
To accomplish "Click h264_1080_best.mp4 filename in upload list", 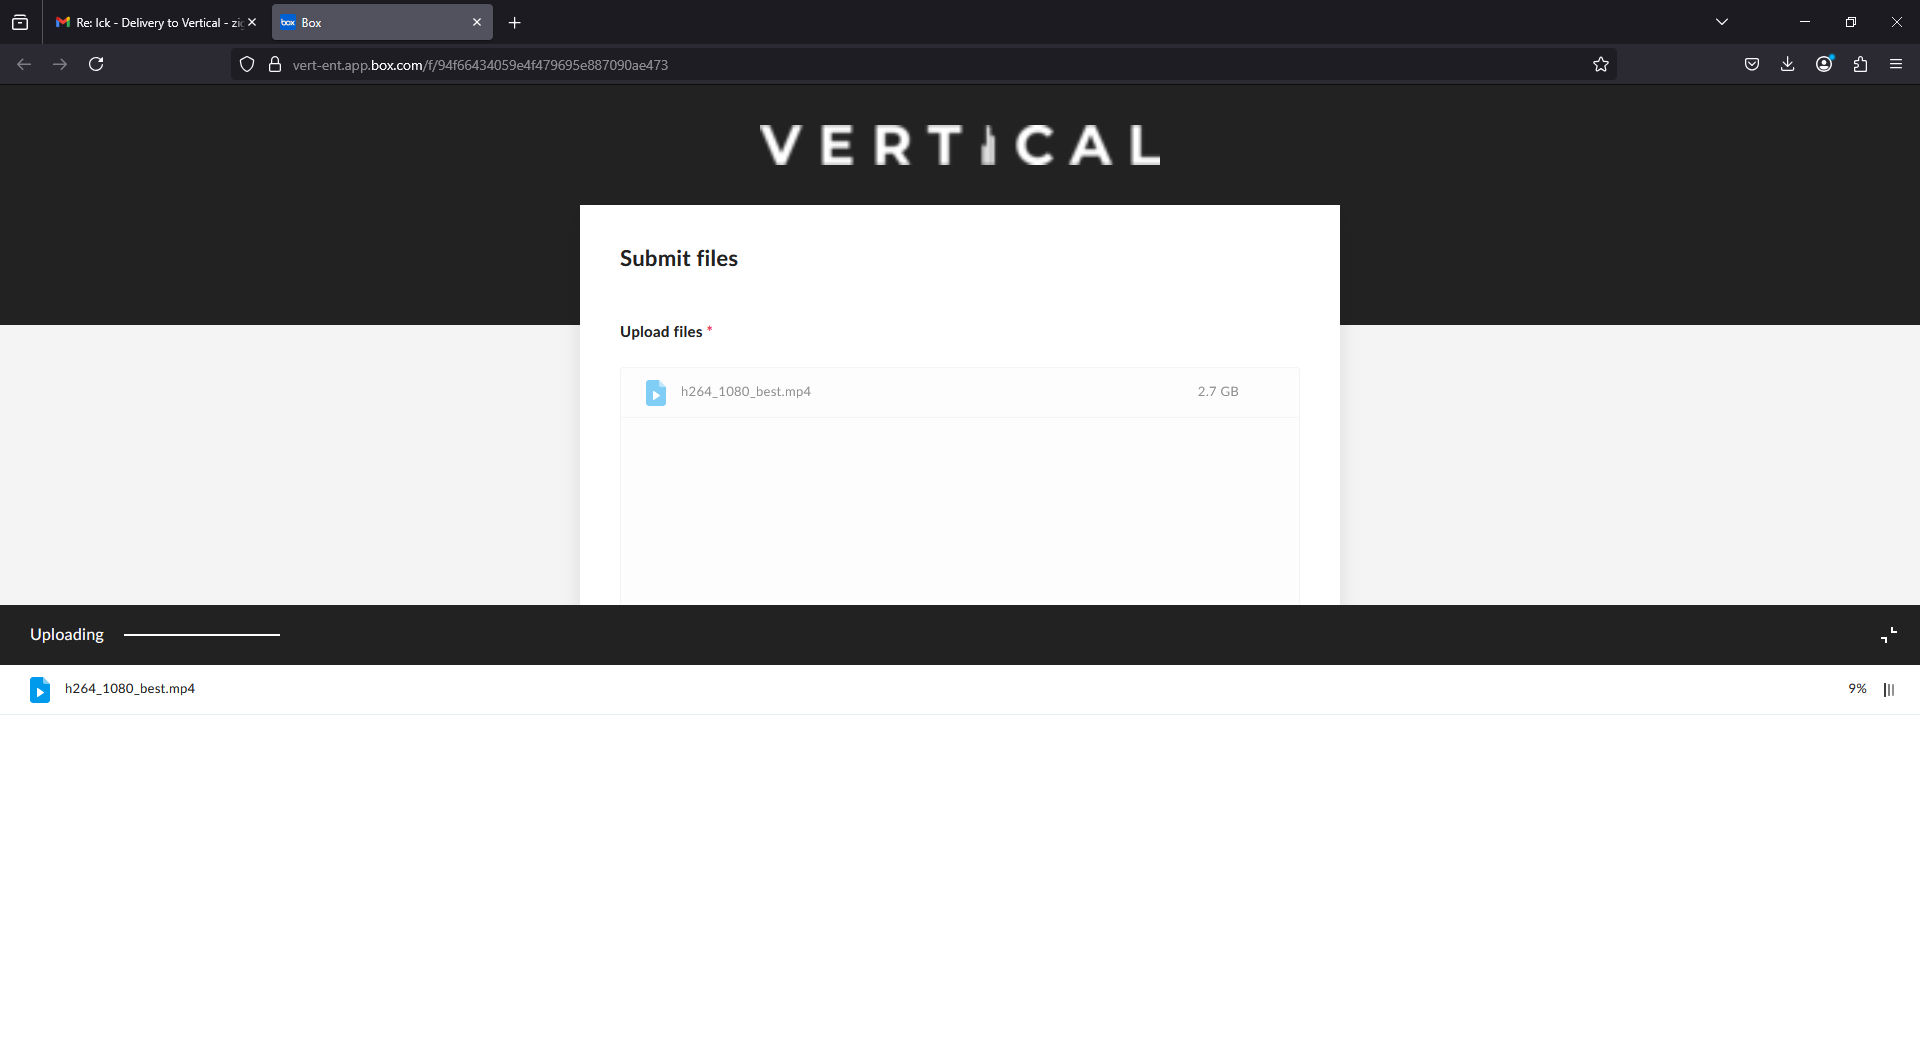I will [x=746, y=391].
